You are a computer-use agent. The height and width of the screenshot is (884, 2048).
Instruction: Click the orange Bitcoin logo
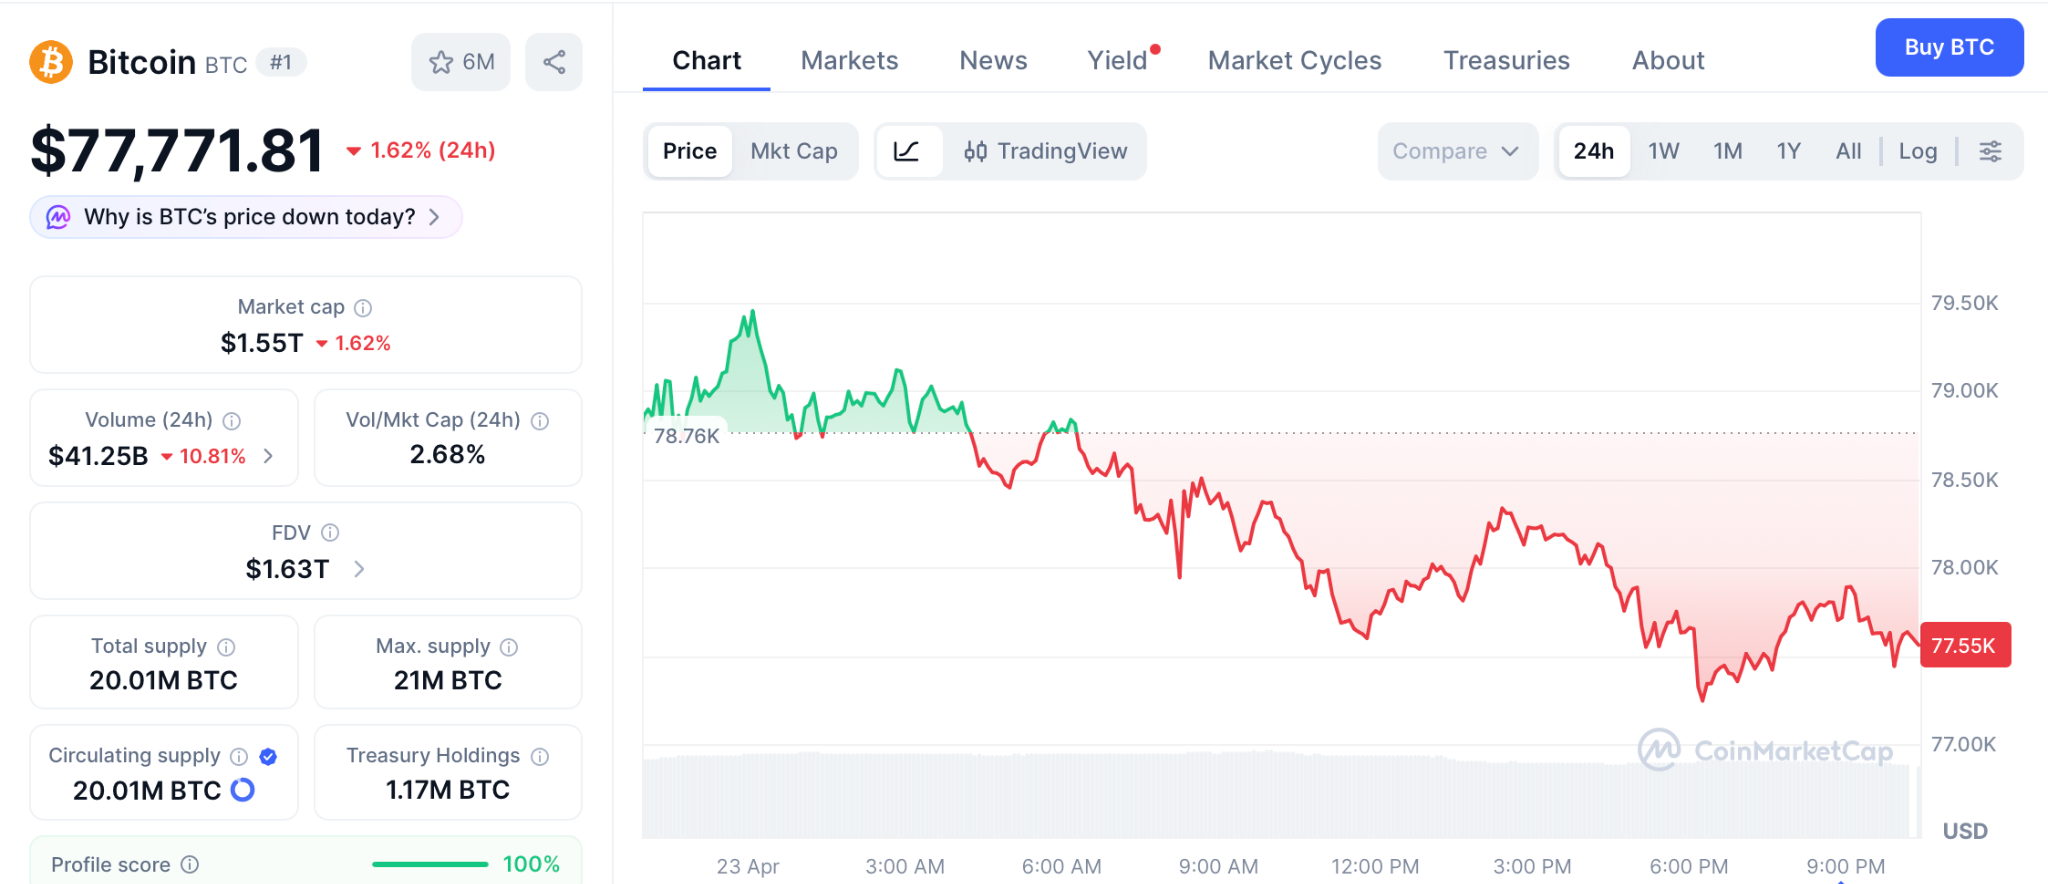[x=51, y=62]
